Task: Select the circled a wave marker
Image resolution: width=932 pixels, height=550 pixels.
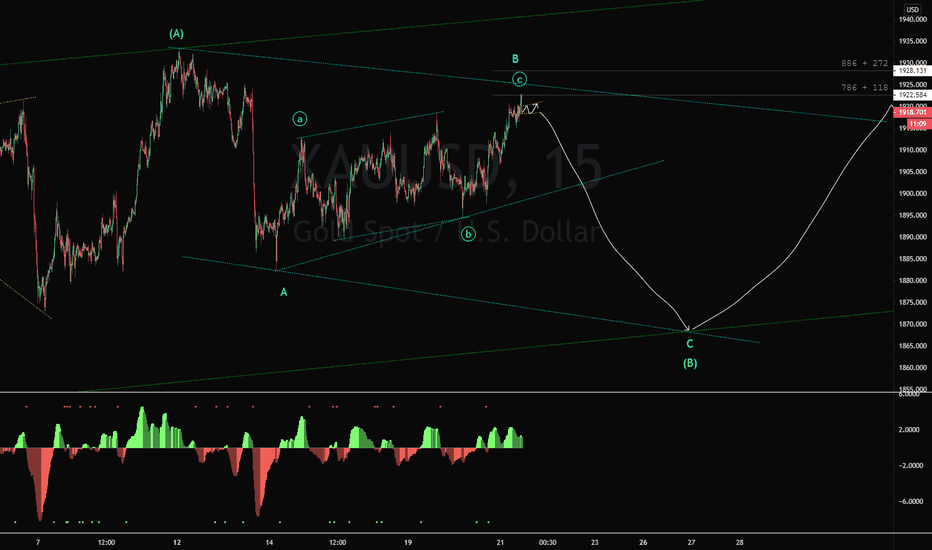Action: pos(300,119)
